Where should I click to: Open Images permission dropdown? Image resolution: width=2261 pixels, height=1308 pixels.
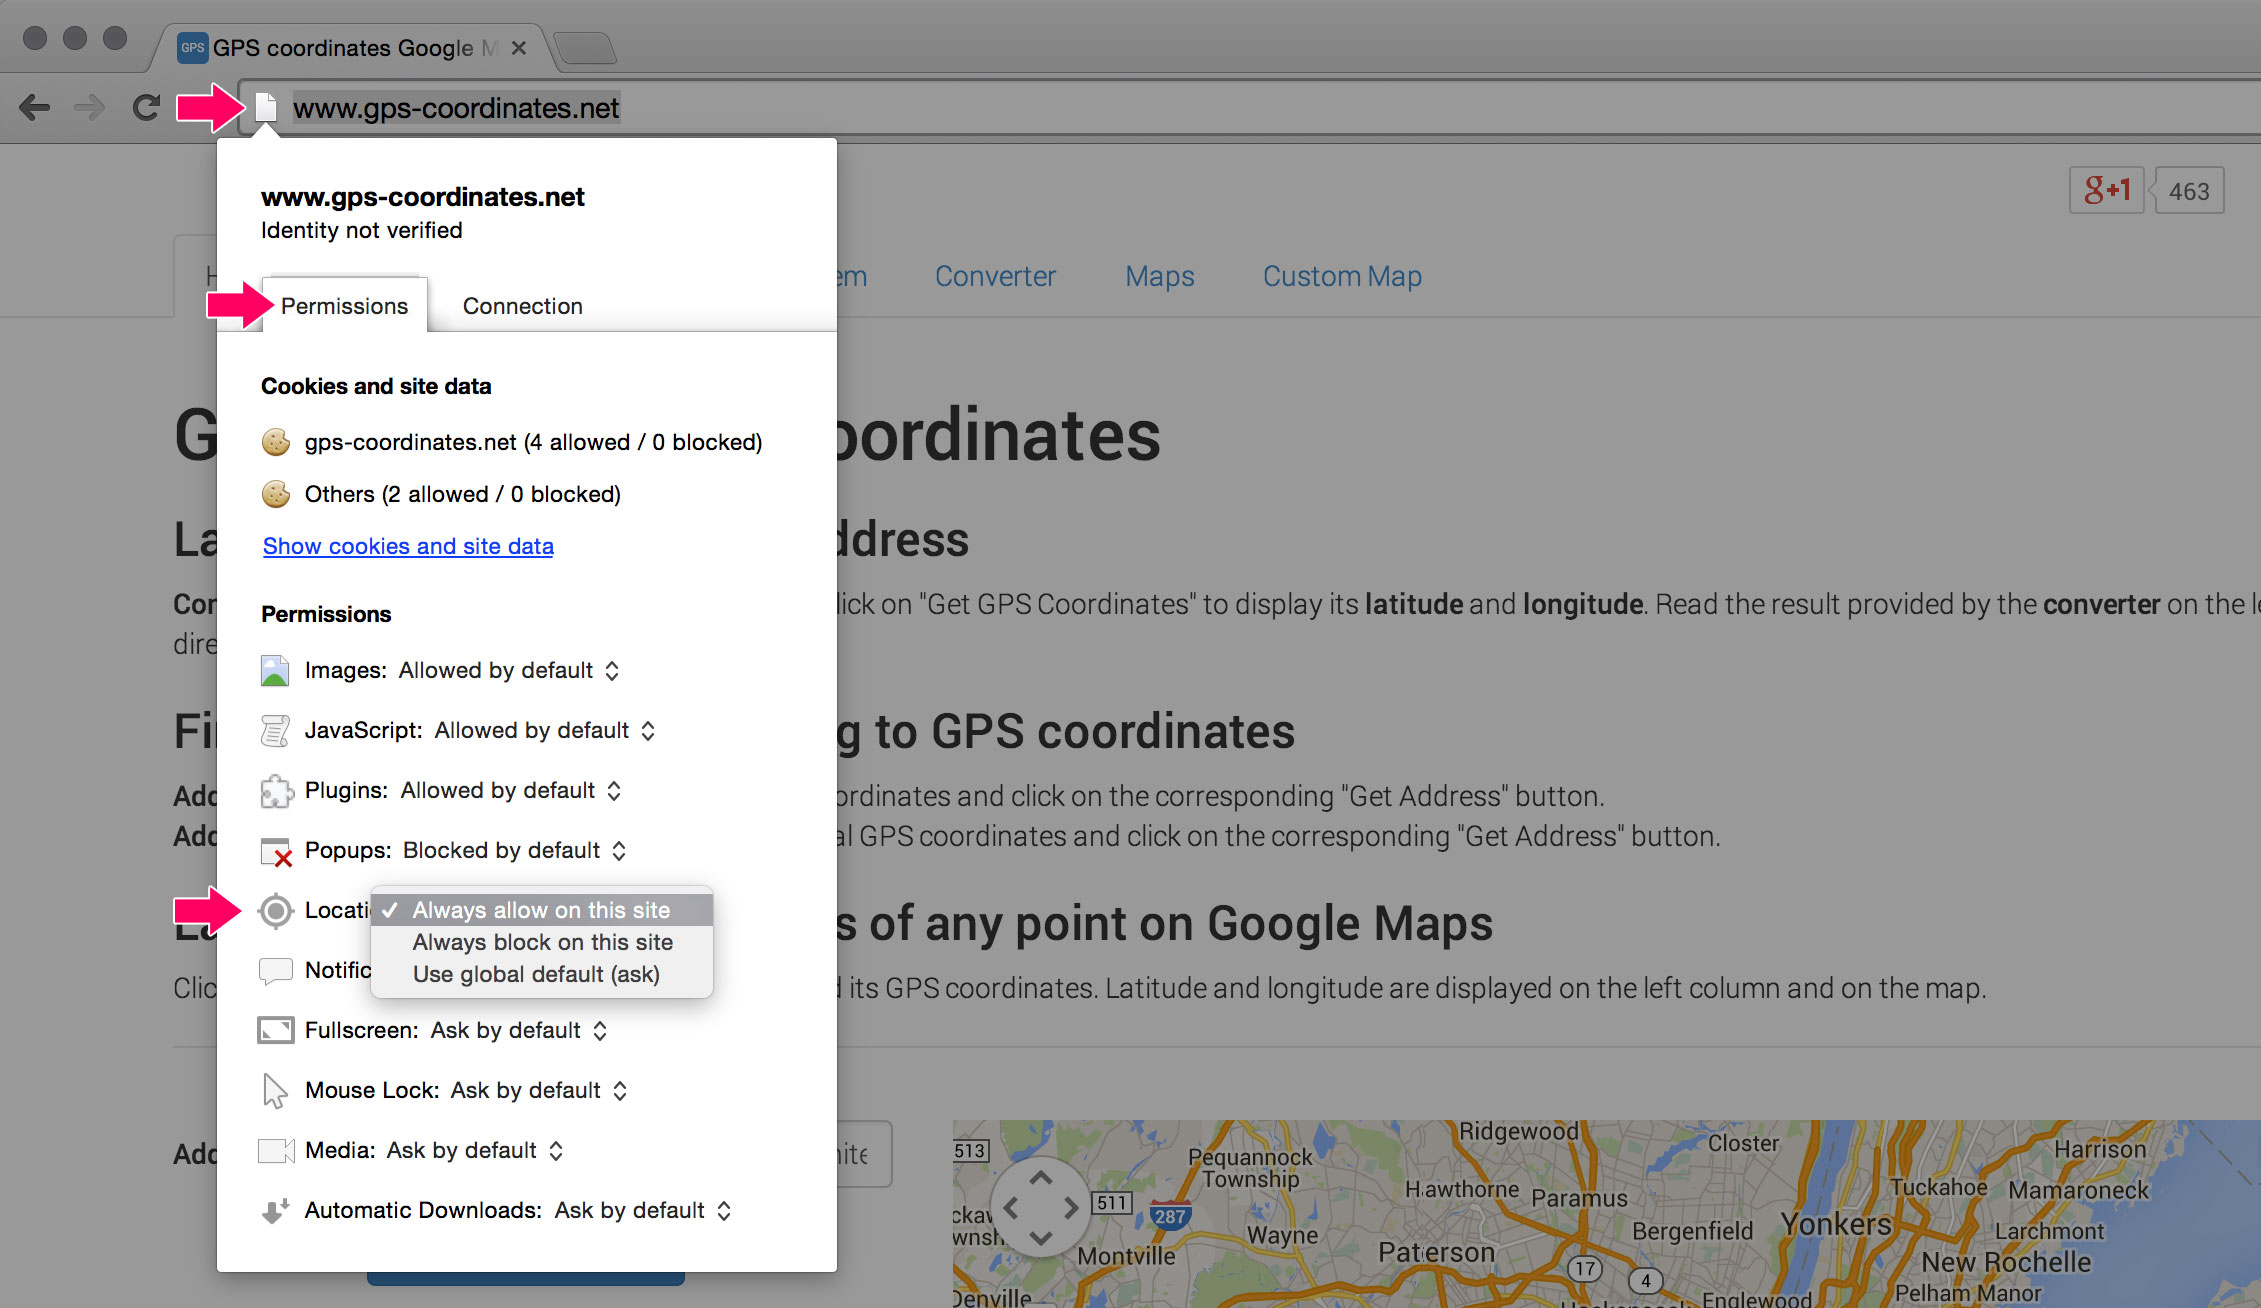[x=509, y=670]
